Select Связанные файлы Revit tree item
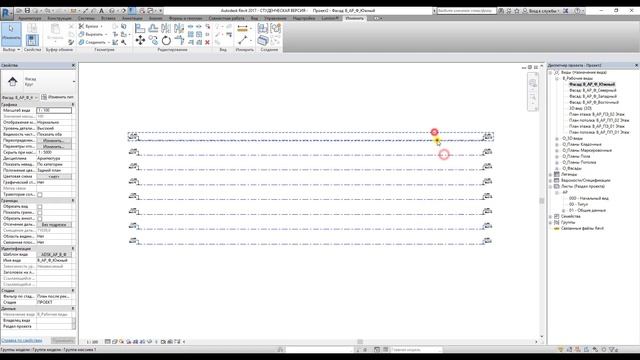The height and width of the screenshot is (360, 640). [x=582, y=229]
